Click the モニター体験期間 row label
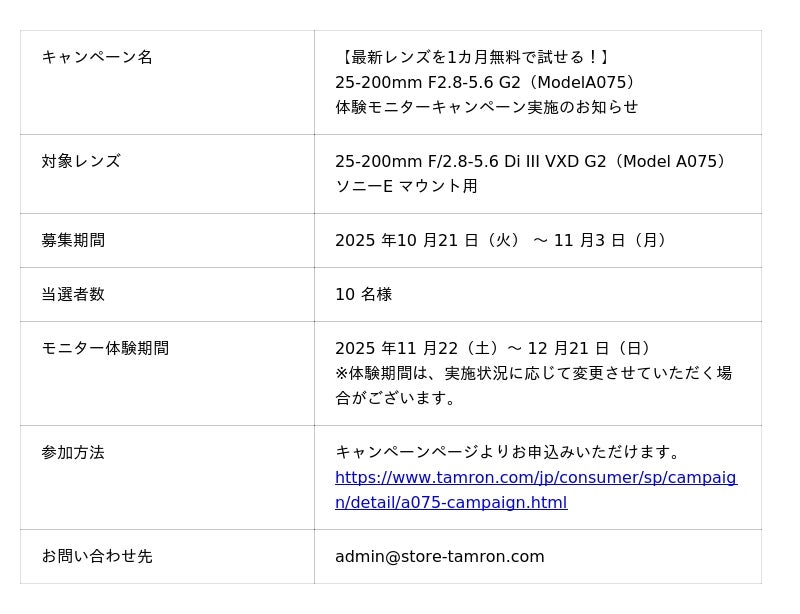The width and height of the screenshot is (800, 614). pos(105,348)
